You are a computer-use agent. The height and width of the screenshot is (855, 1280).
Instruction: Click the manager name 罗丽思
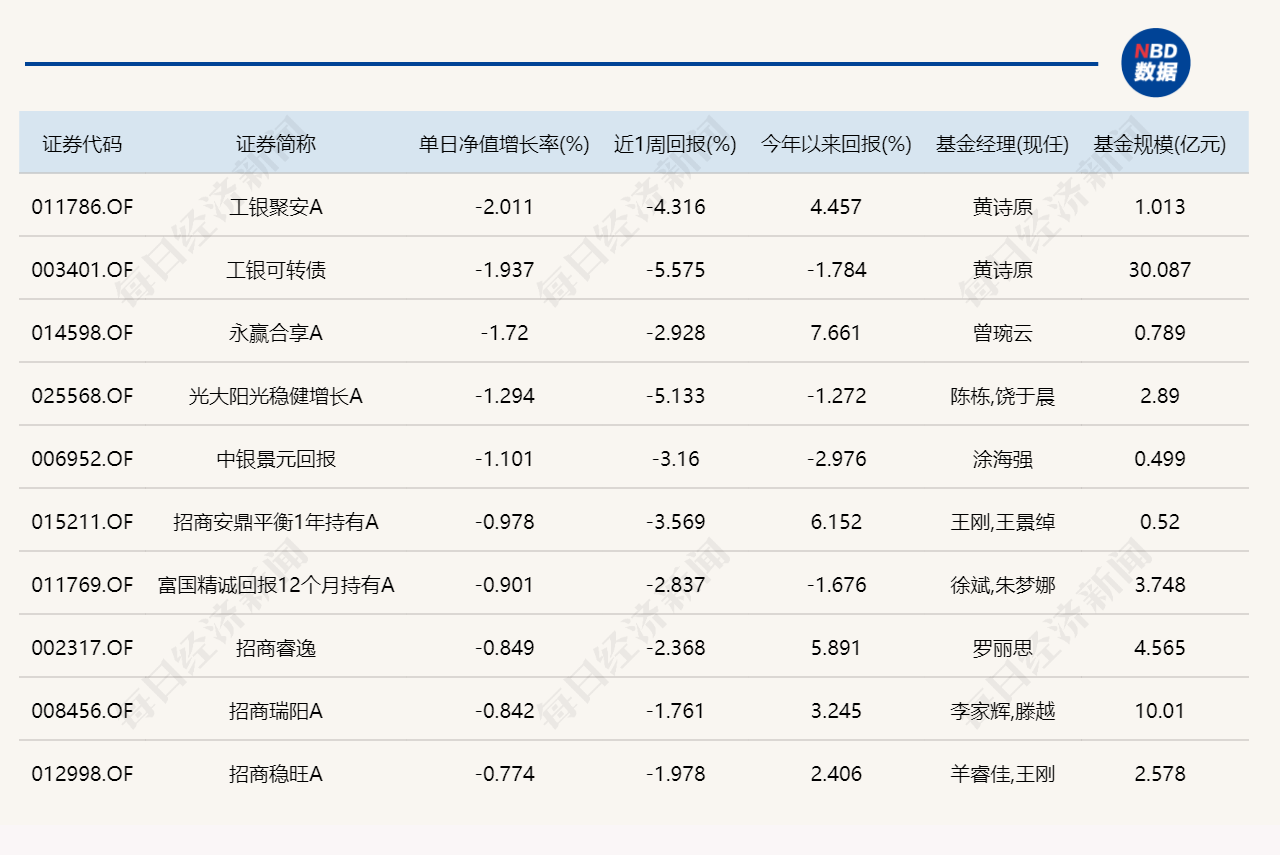pyautogui.click(x=1003, y=648)
